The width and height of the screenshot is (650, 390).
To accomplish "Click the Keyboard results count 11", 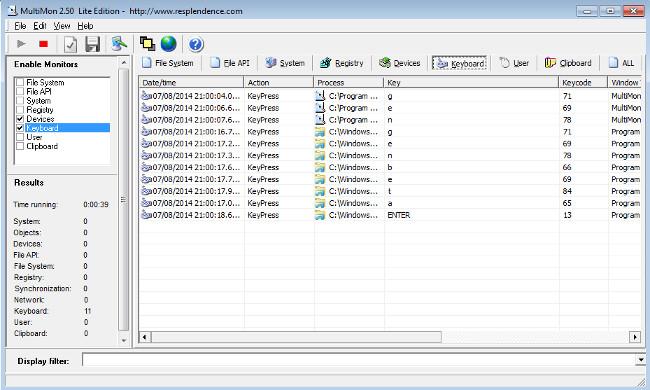I will [87, 311].
